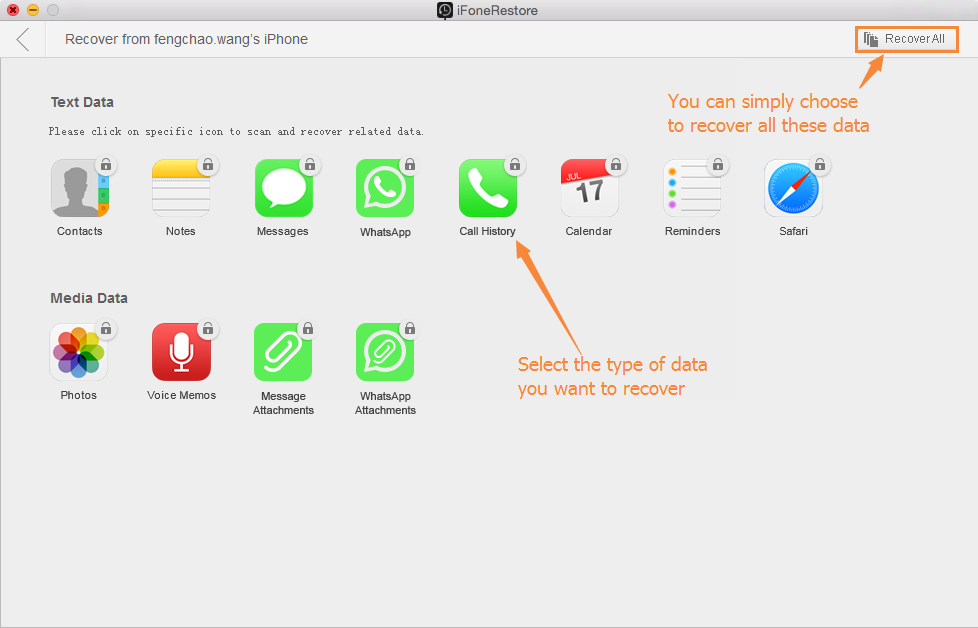Select the Contacts icon to scan contacts

(79, 188)
